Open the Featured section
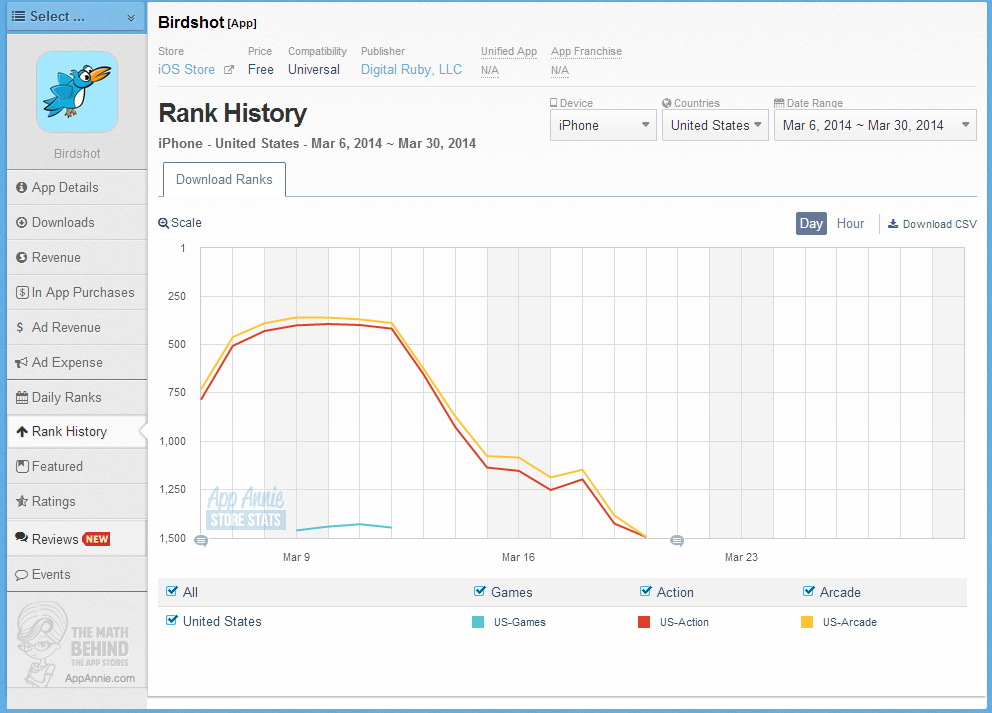This screenshot has width=992, height=713. point(77,466)
